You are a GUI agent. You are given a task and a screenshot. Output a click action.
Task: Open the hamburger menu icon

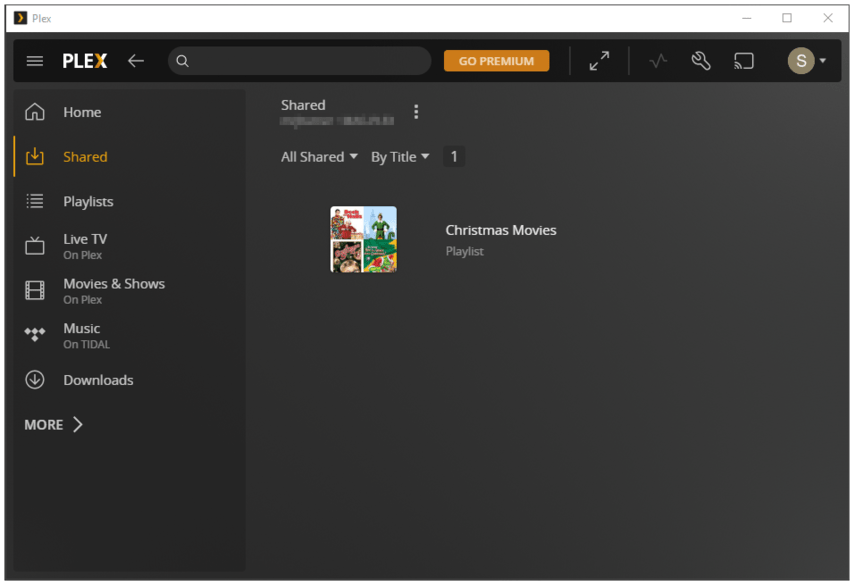pyautogui.click(x=35, y=61)
